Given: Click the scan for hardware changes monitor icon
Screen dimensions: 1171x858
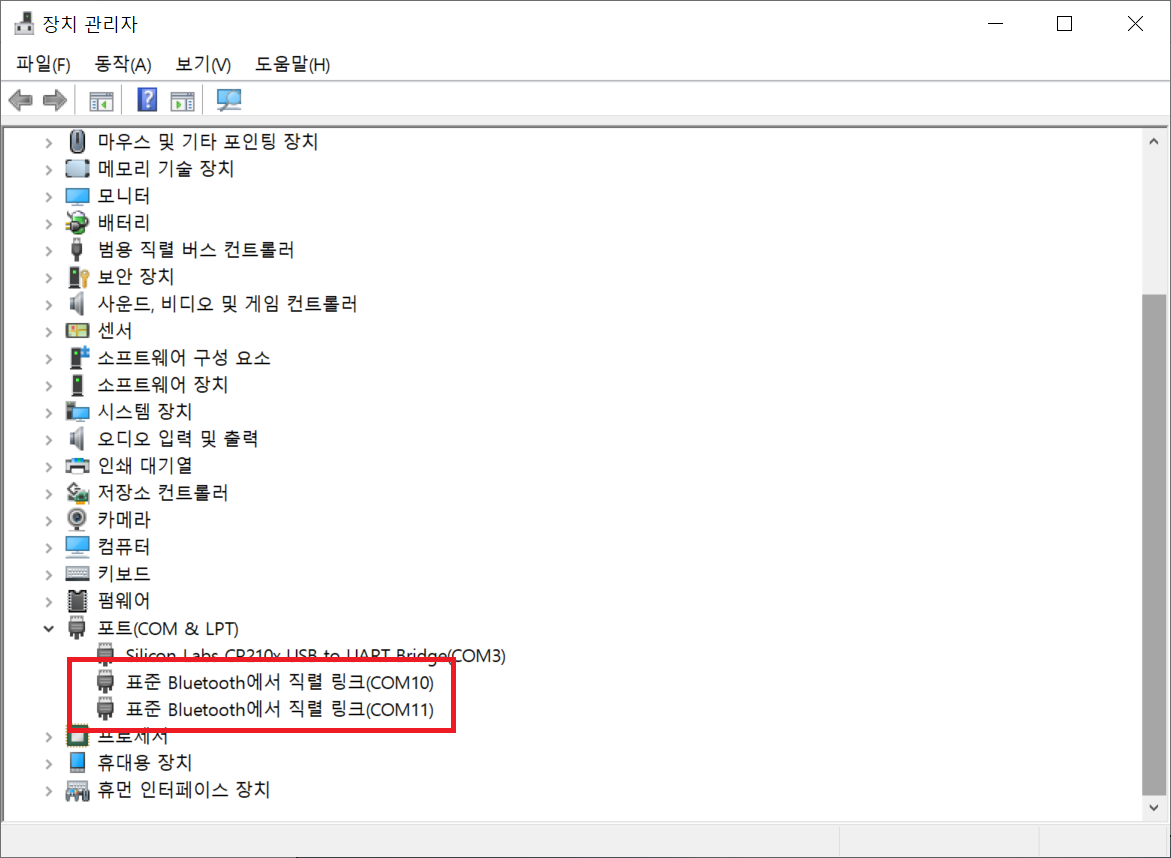Looking at the screenshot, I should tap(229, 100).
